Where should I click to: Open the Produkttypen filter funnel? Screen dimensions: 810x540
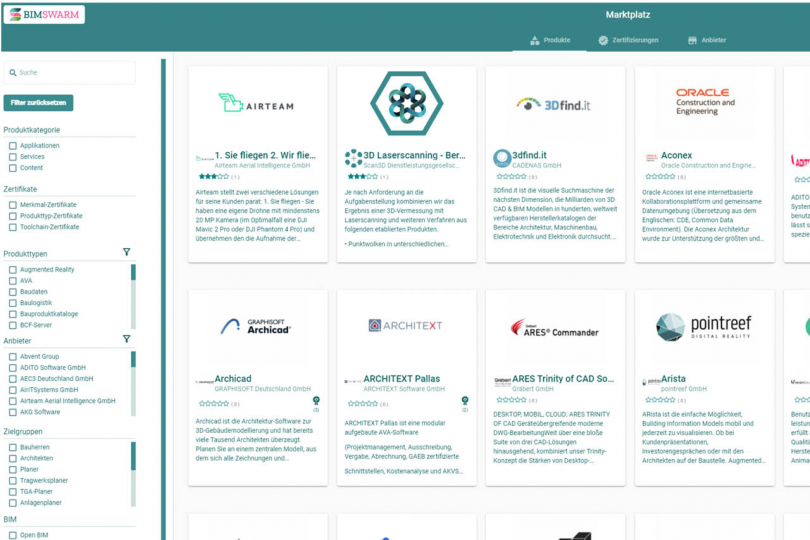126,253
